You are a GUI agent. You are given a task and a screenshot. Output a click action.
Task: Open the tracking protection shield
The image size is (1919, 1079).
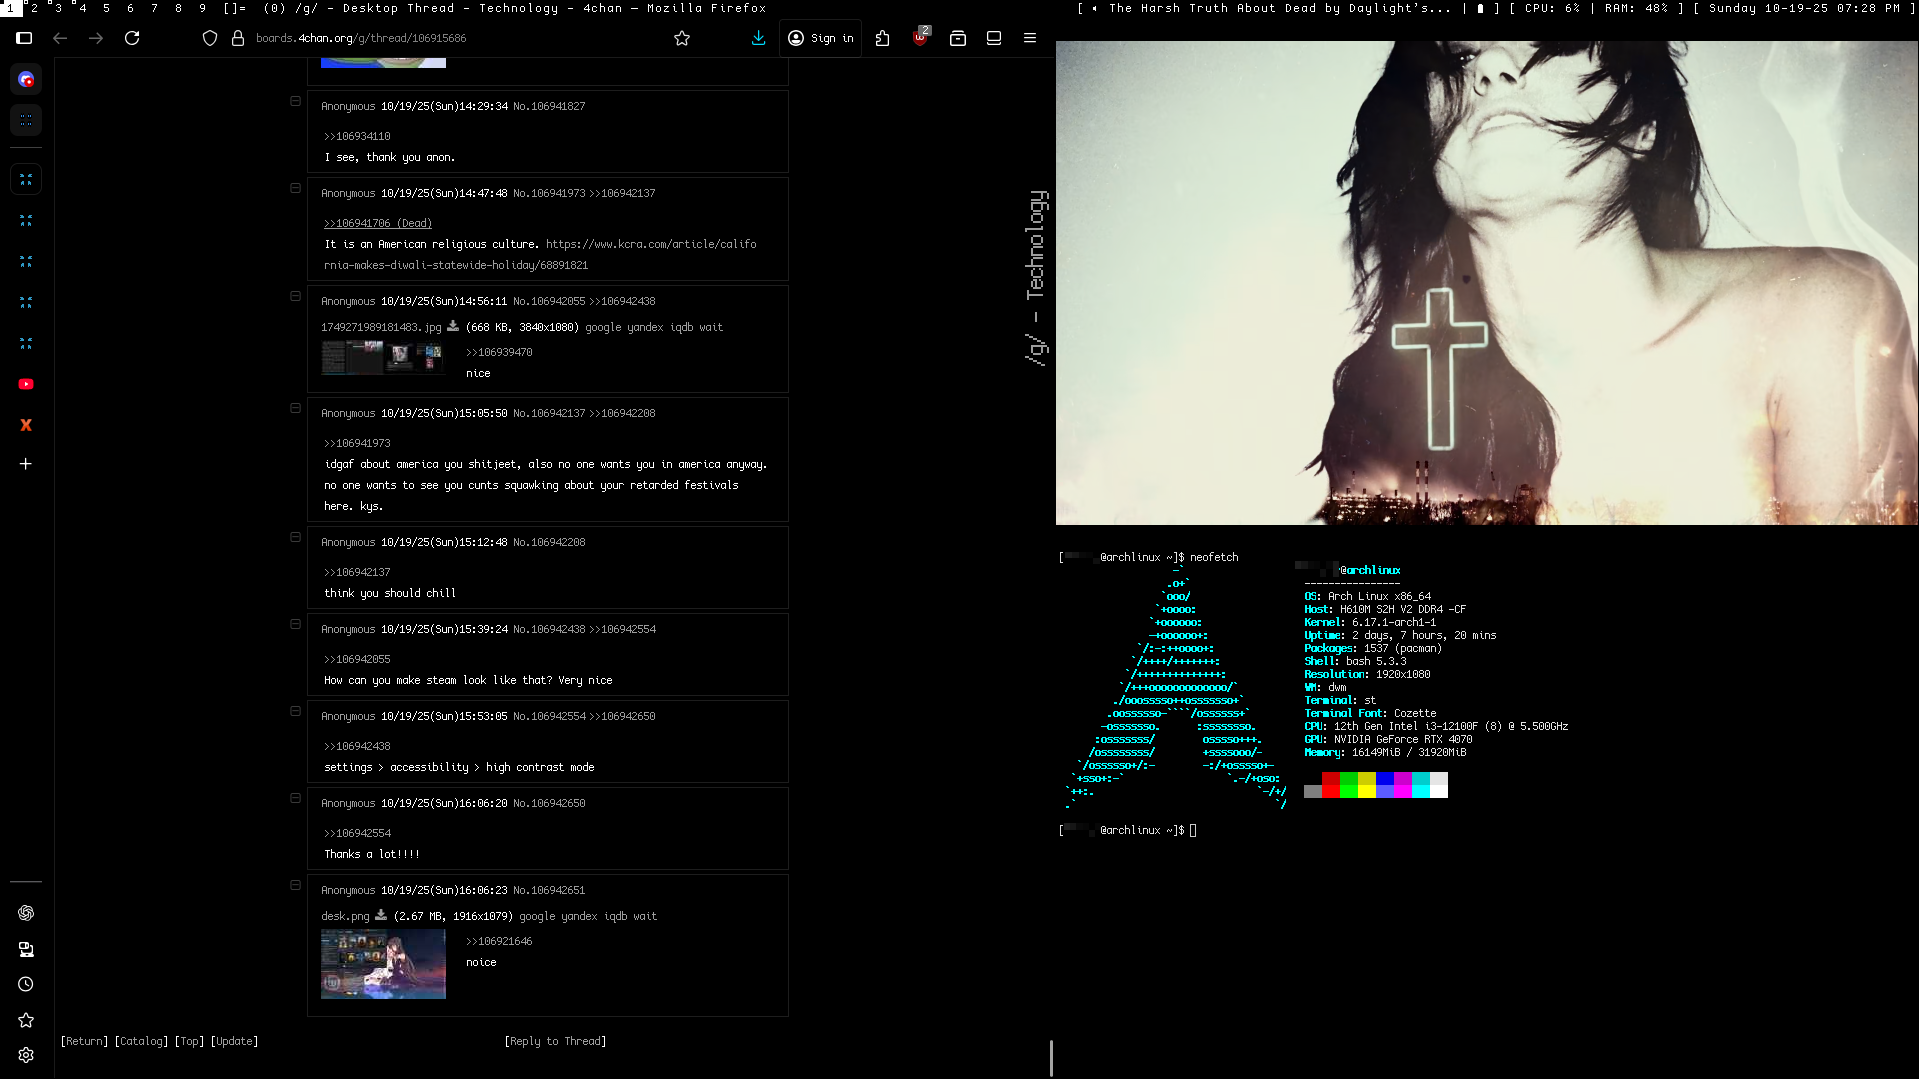210,38
